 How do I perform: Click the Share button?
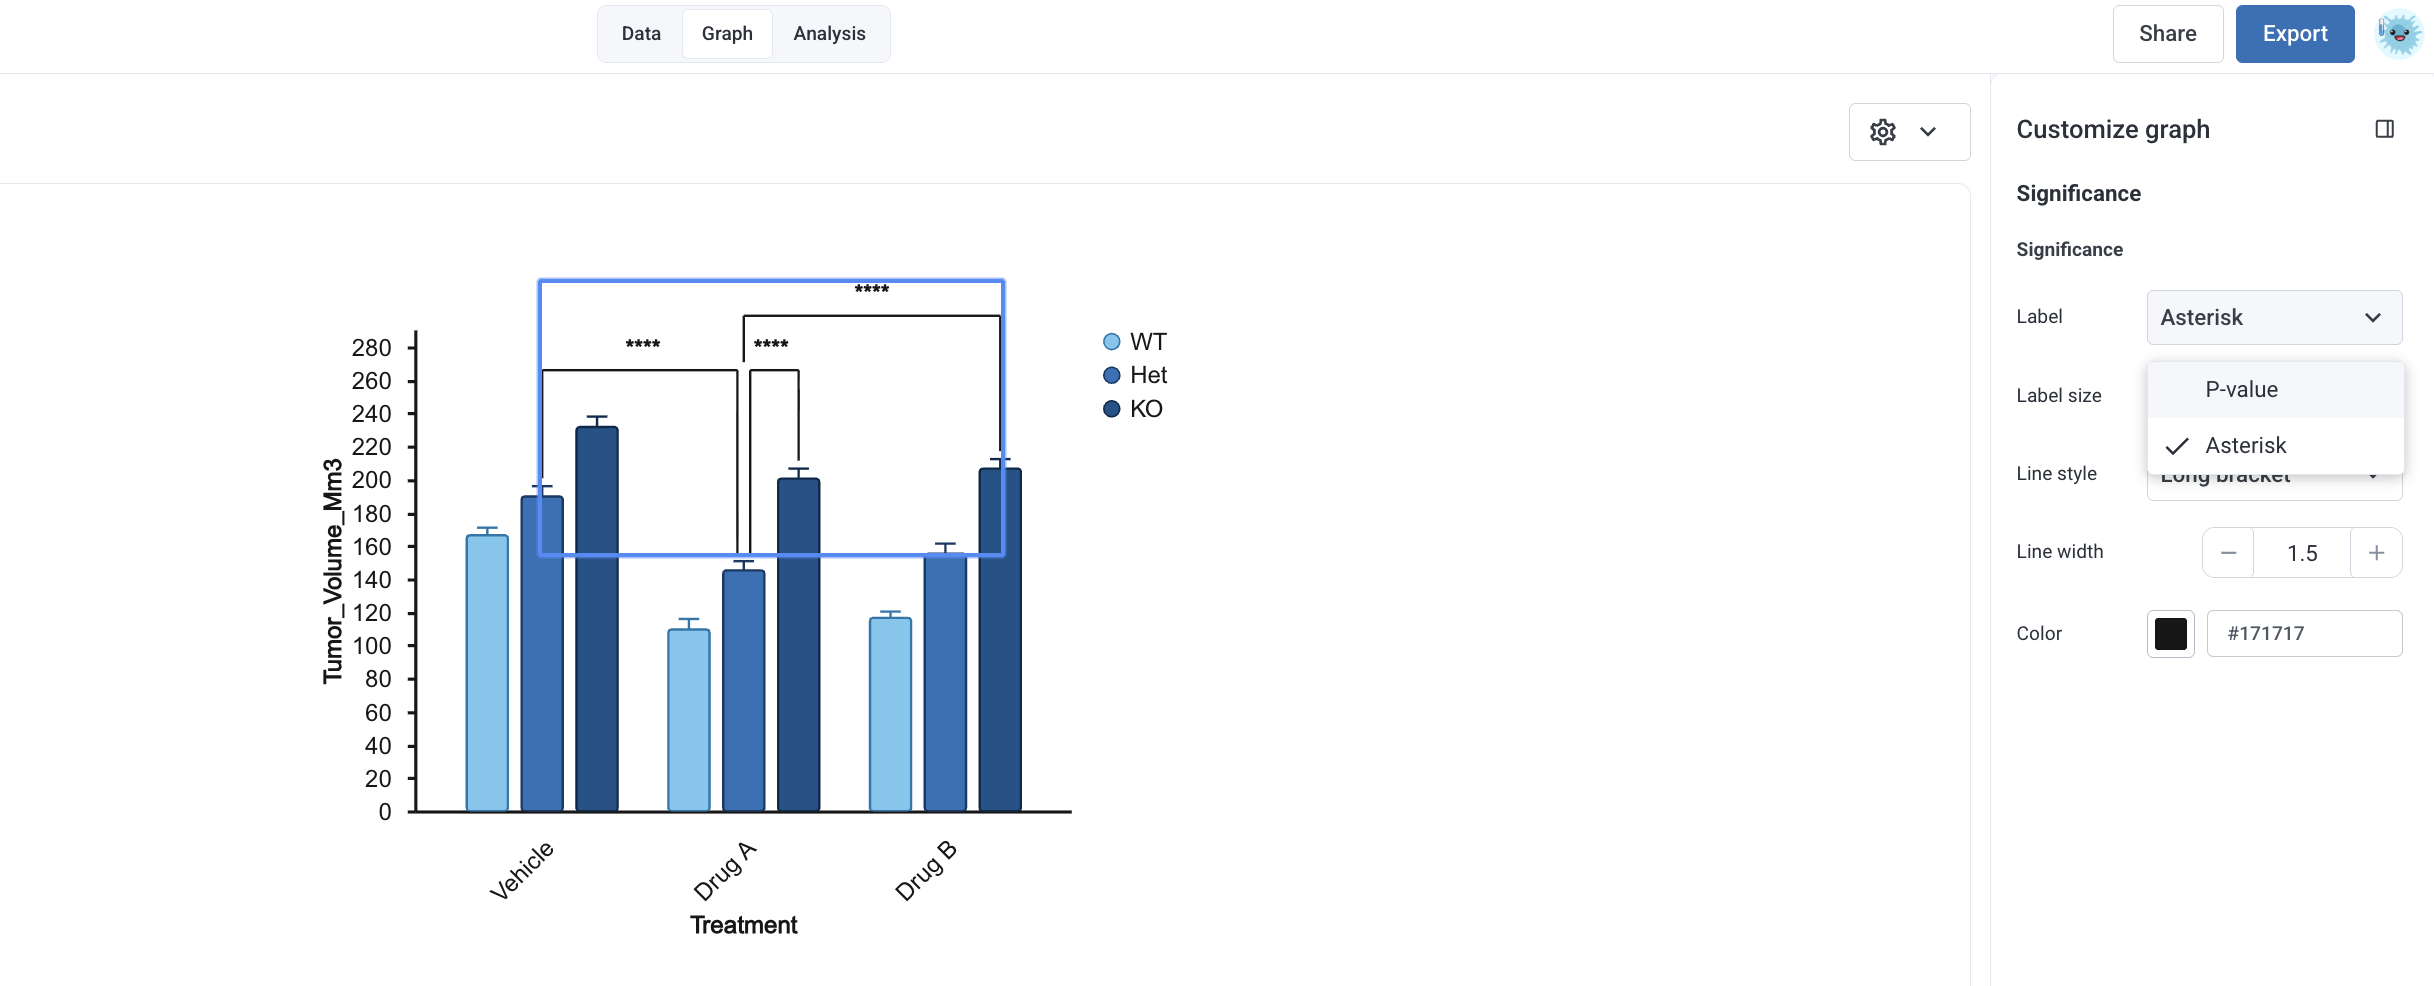tap(2168, 34)
